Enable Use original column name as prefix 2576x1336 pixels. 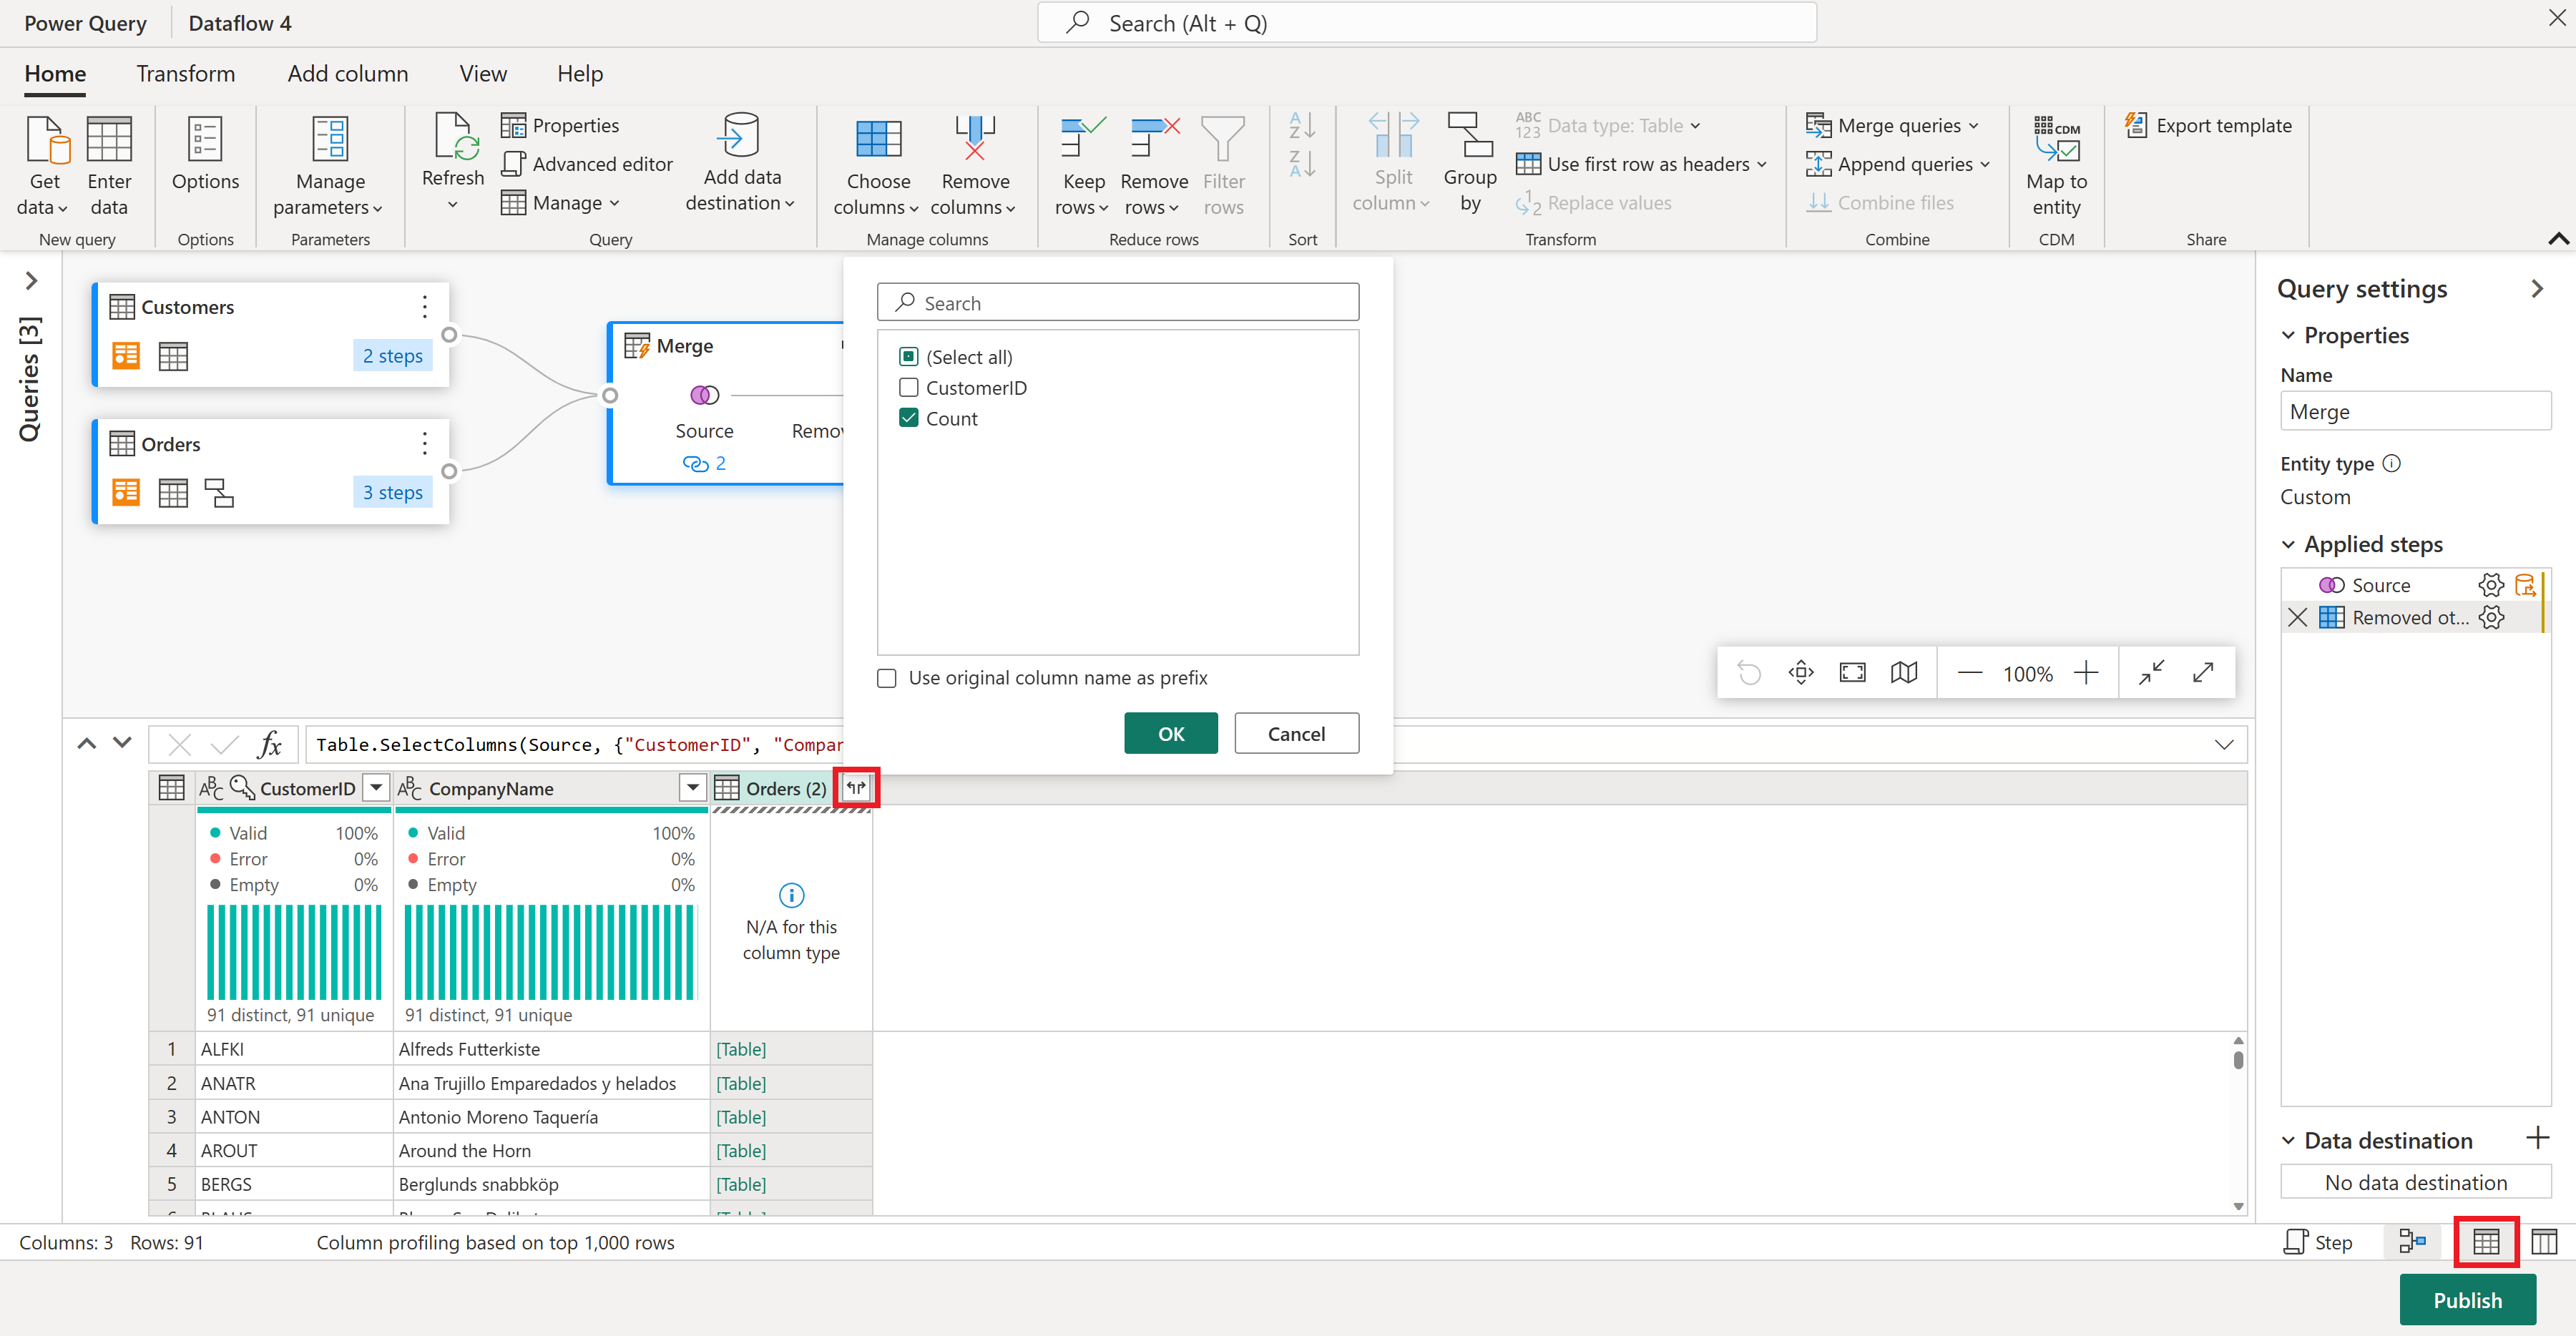tap(886, 678)
